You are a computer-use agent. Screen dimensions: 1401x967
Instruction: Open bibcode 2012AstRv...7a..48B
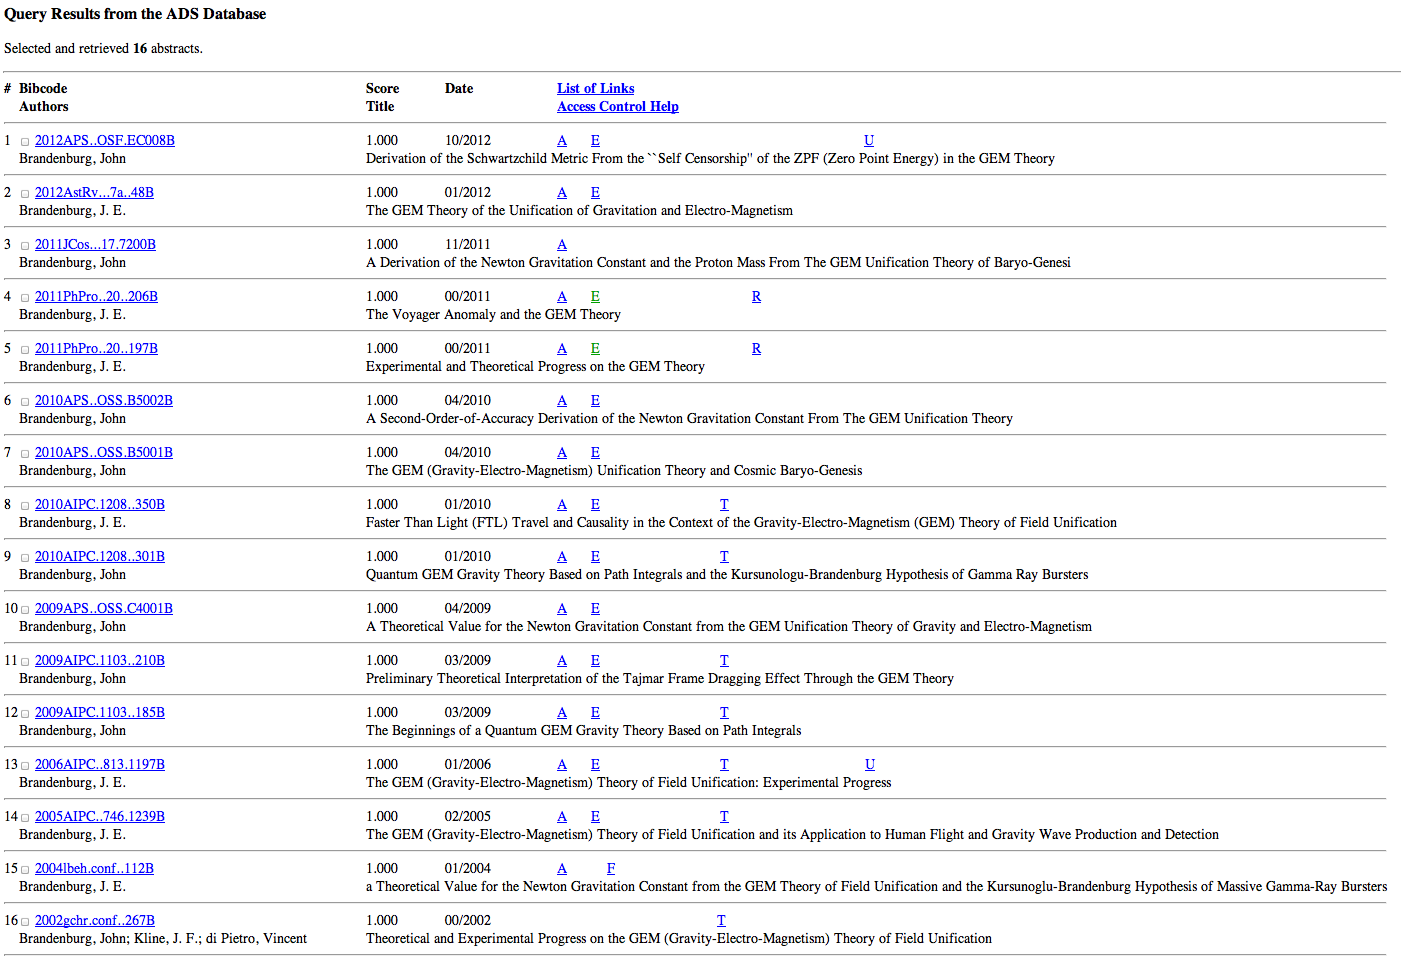pyautogui.click(x=94, y=192)
